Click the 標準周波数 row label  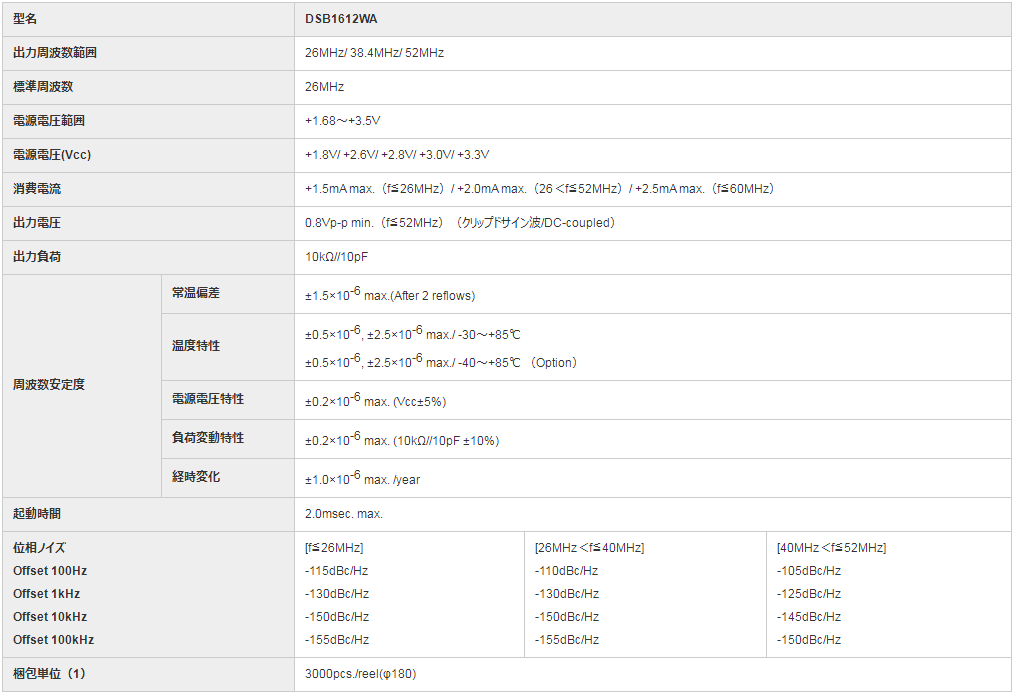(x=43, y=87)
